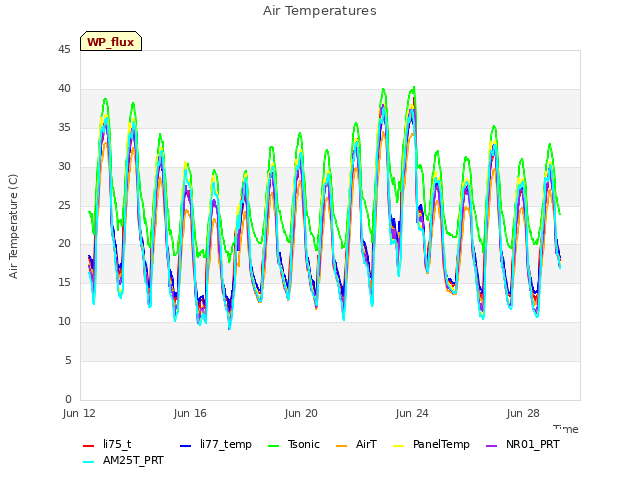This screenshot has height=480, width=640.
Task: Toggle NR01_PRT series in legend
Action: tap(523, 444)
